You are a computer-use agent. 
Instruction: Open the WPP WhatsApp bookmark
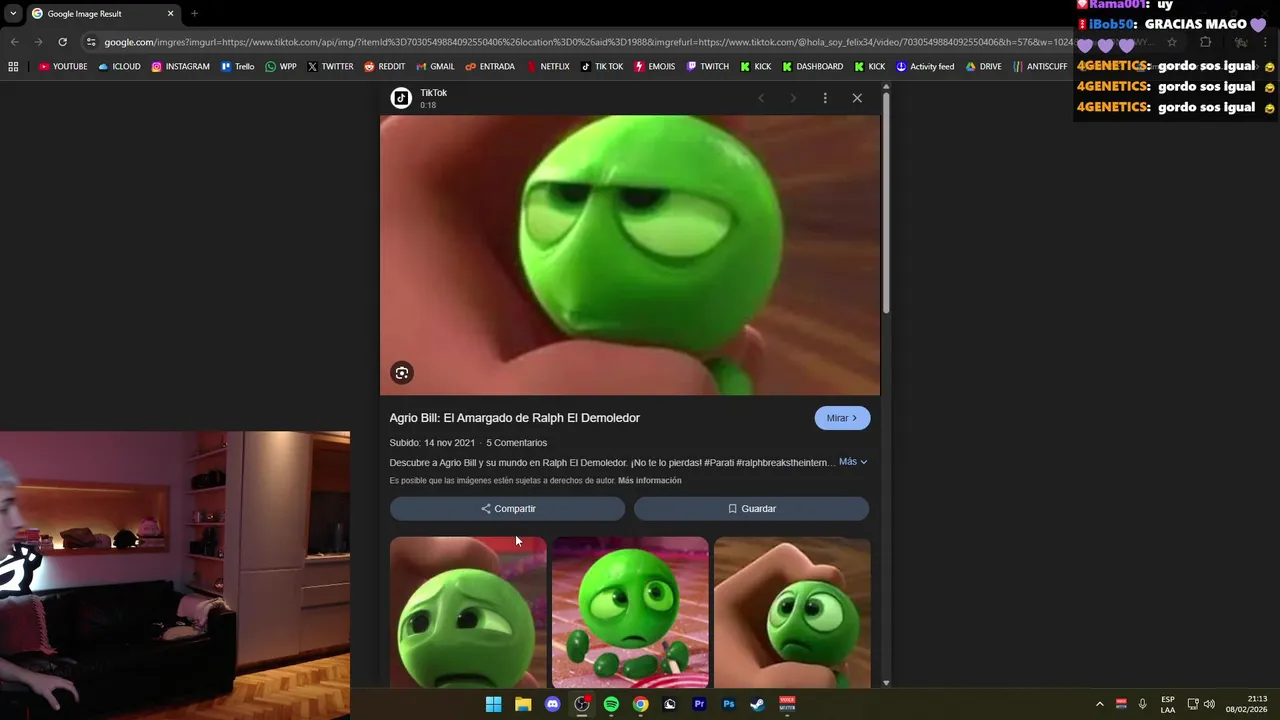click(280, 67)
